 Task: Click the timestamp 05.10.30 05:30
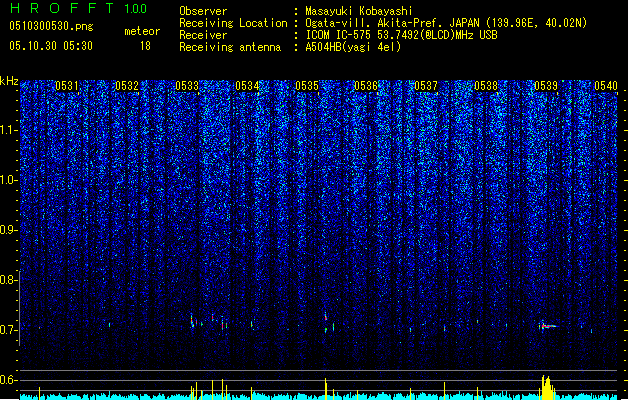click(51, 46)
